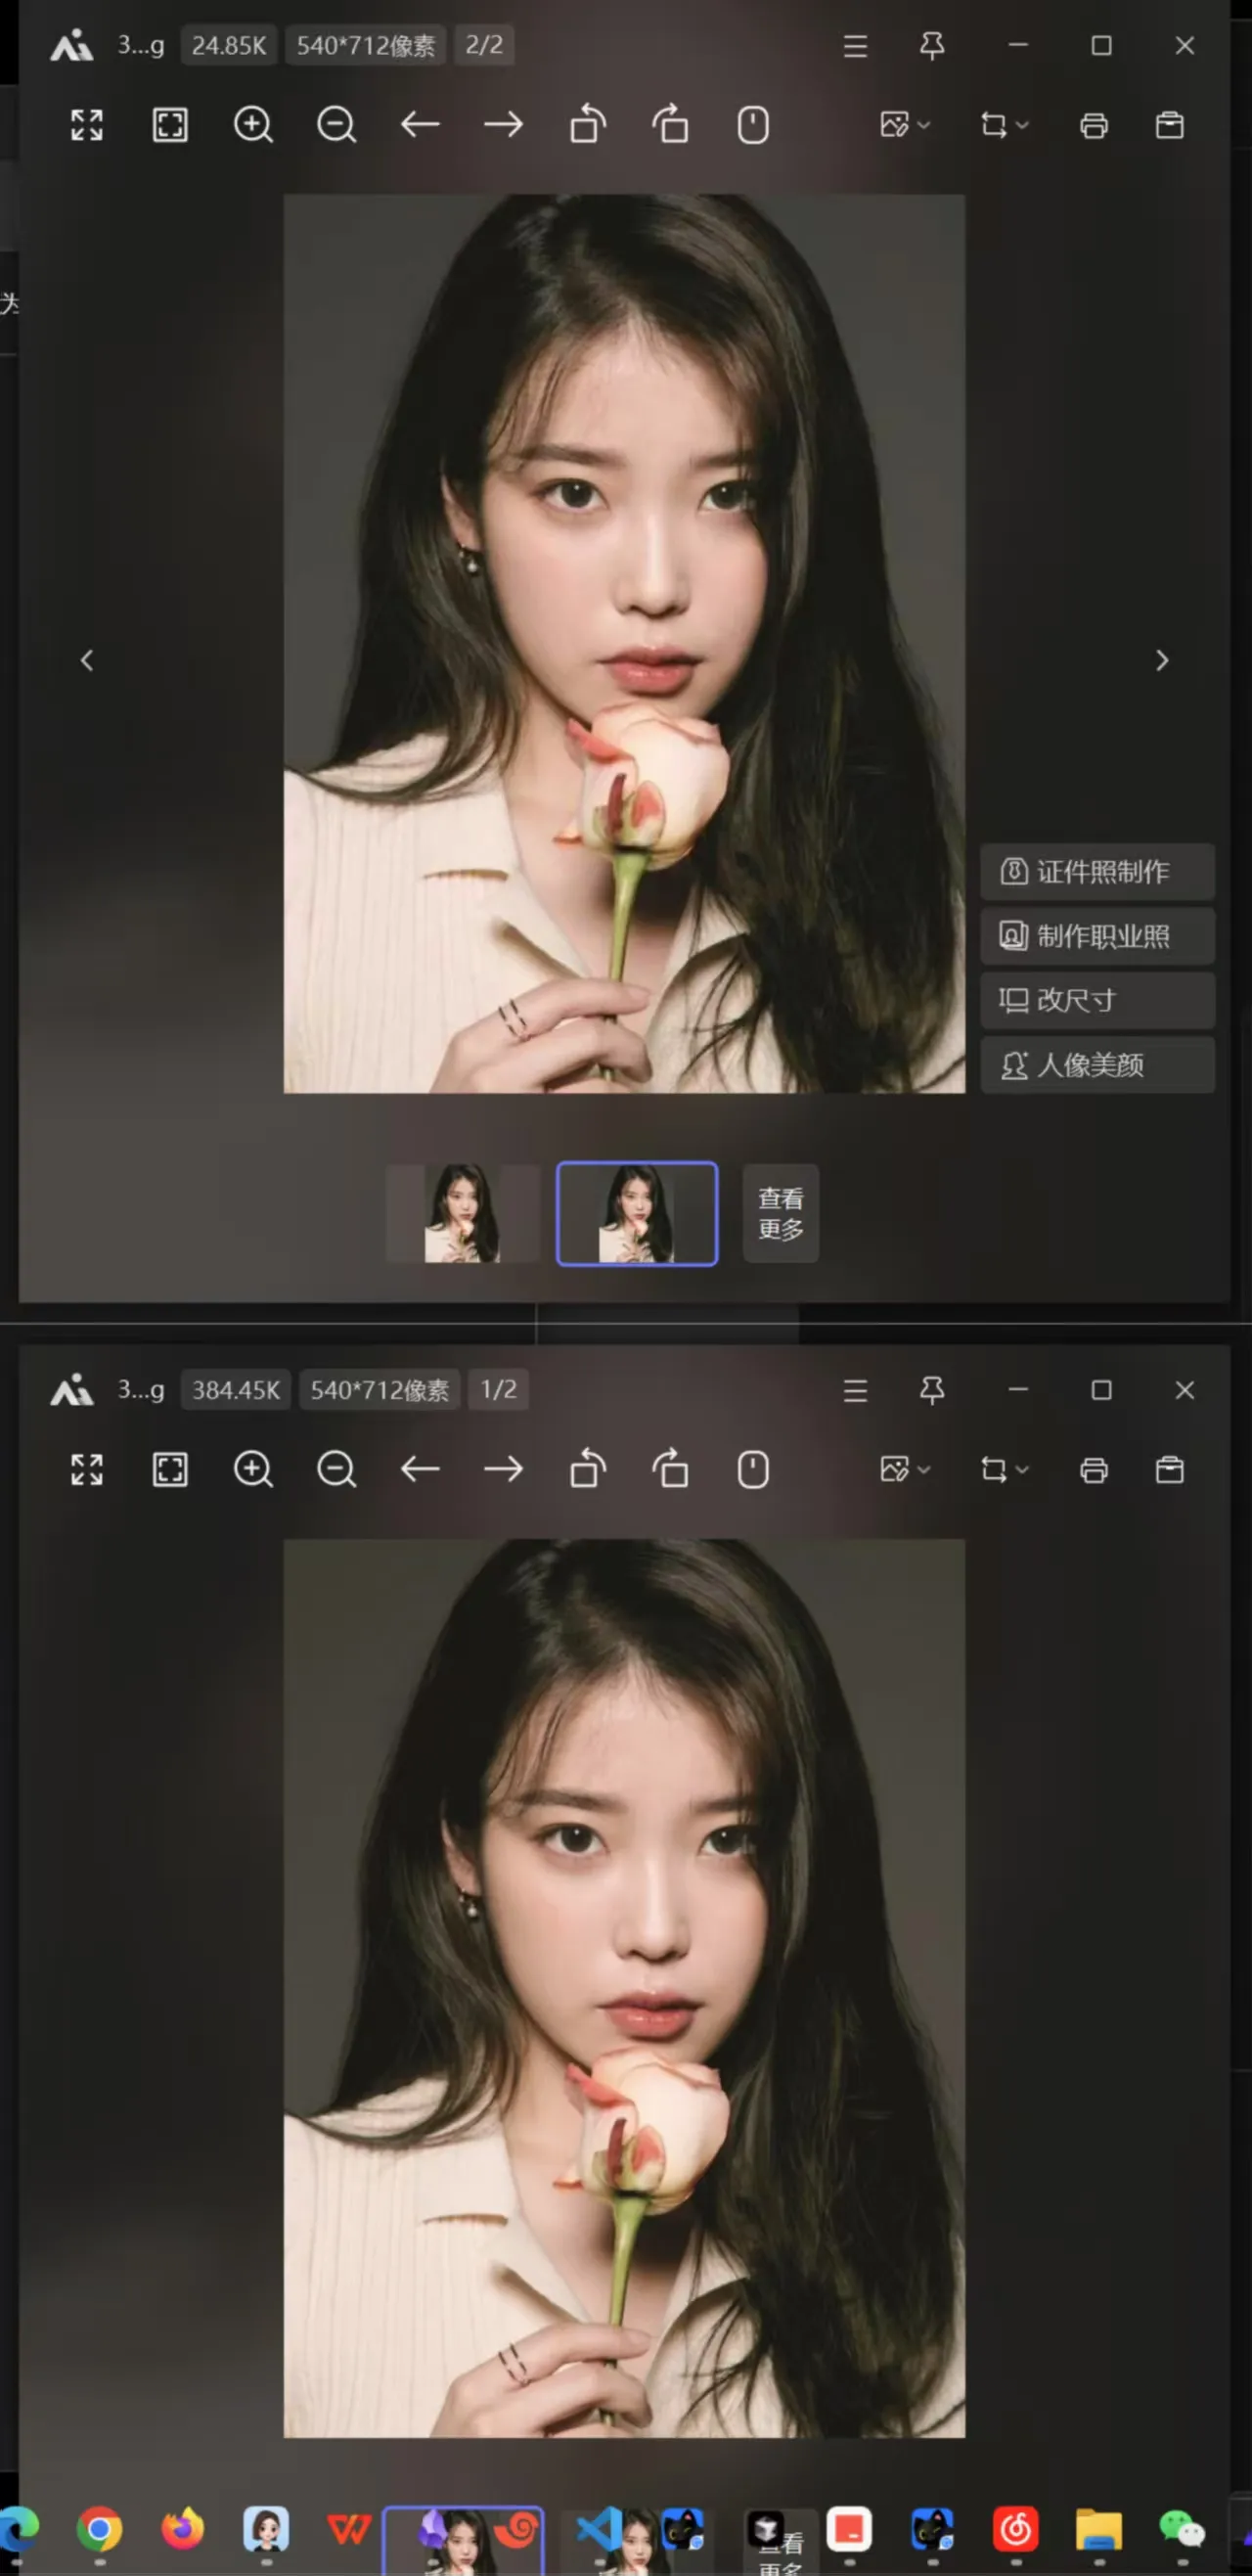Zoom in on the 24.85K image

click(x=253, y=125)
